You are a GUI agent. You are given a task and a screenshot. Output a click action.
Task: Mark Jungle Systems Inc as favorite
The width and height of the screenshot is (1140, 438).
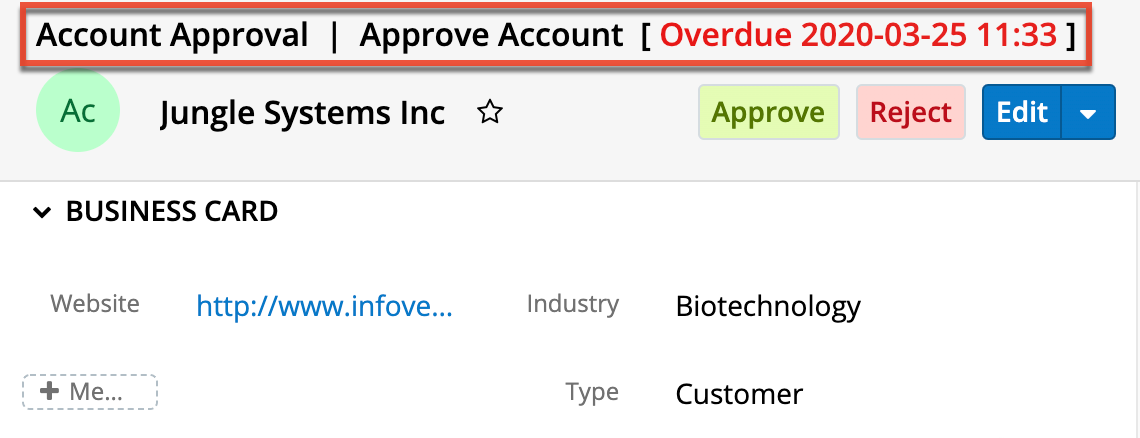point(489,113)
